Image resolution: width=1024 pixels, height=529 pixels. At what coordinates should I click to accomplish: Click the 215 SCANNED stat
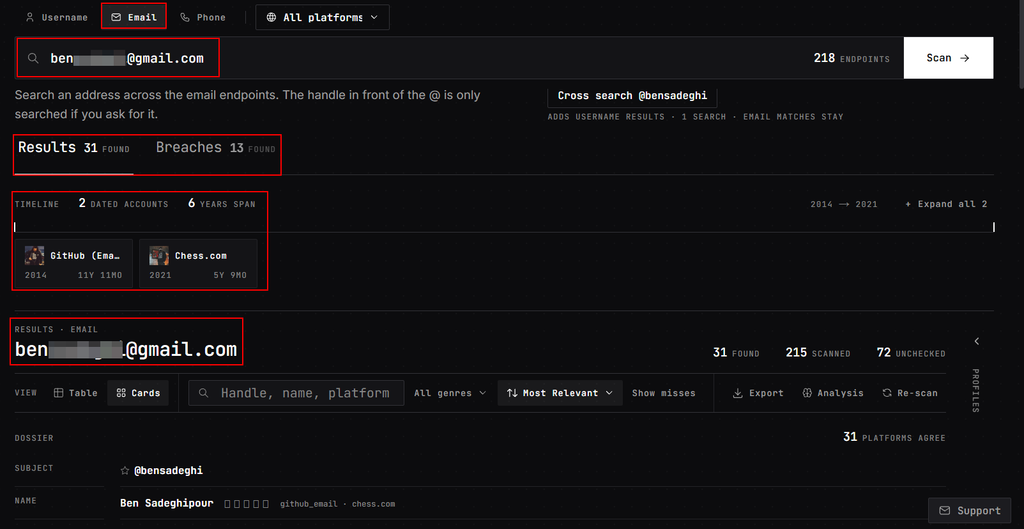[x=818, y=353]
